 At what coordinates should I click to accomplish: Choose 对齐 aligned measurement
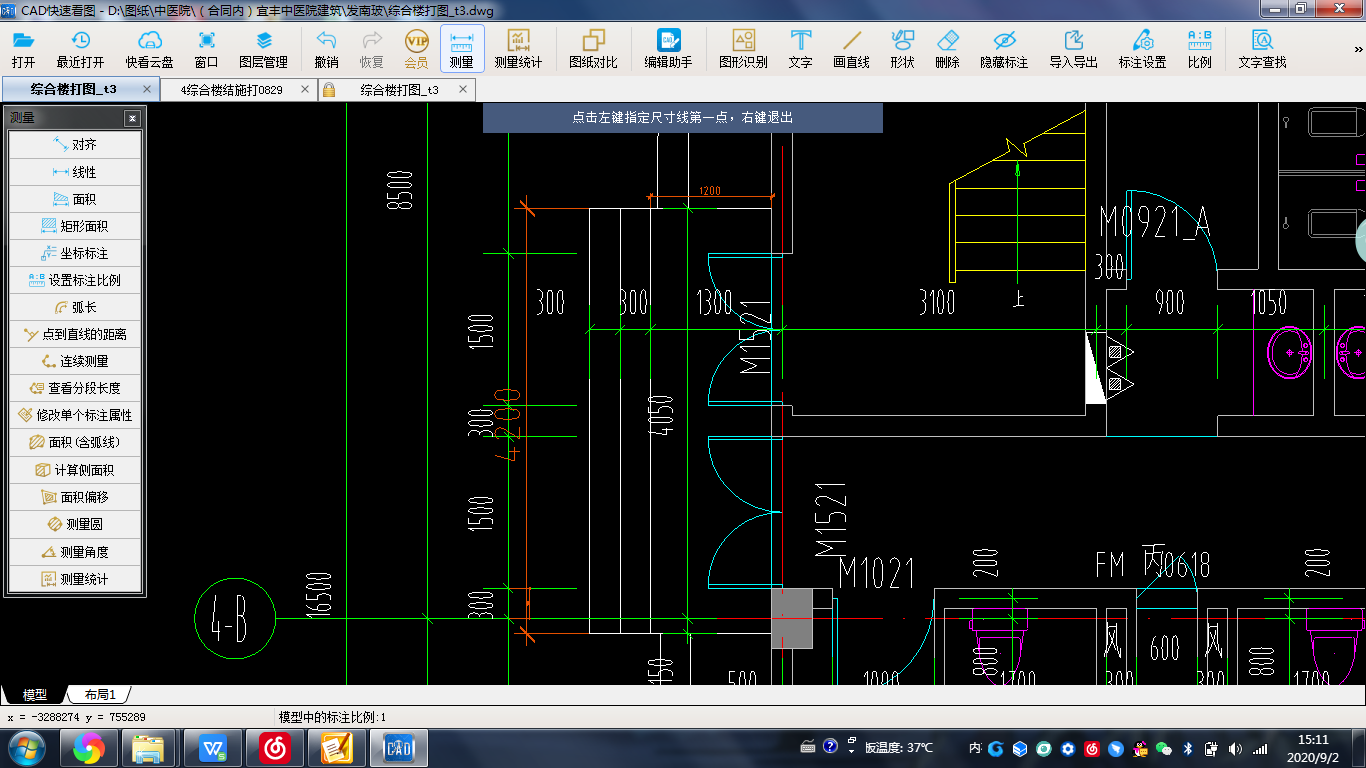pos(75,145)
